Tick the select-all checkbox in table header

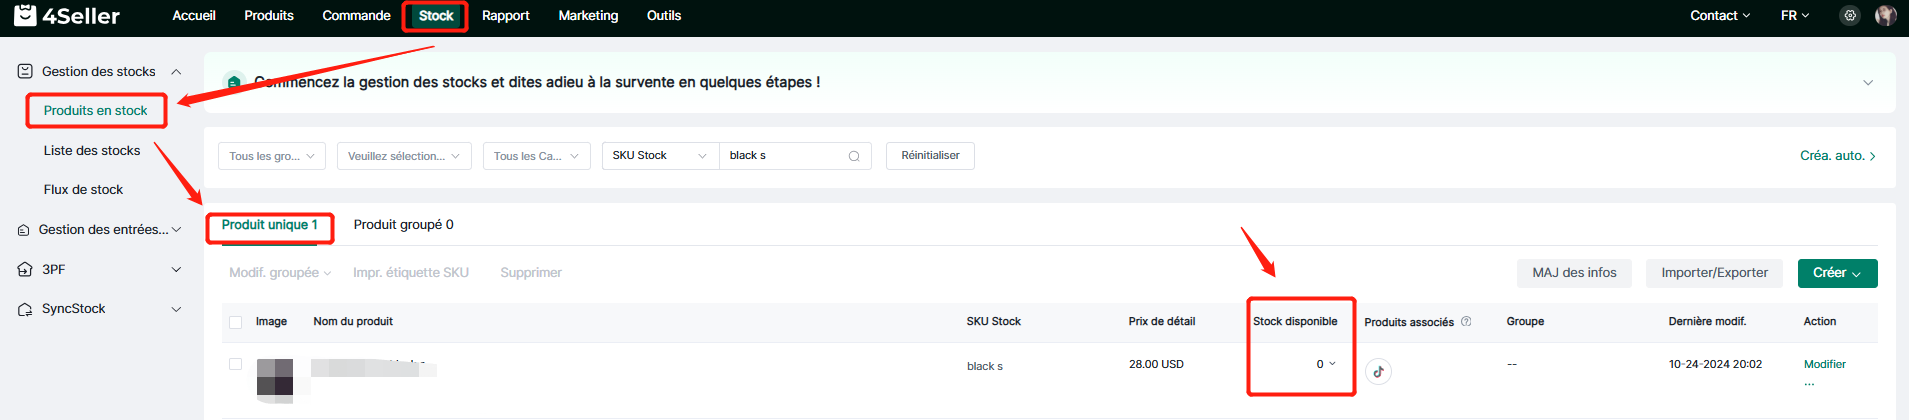(x=236, y=322)
